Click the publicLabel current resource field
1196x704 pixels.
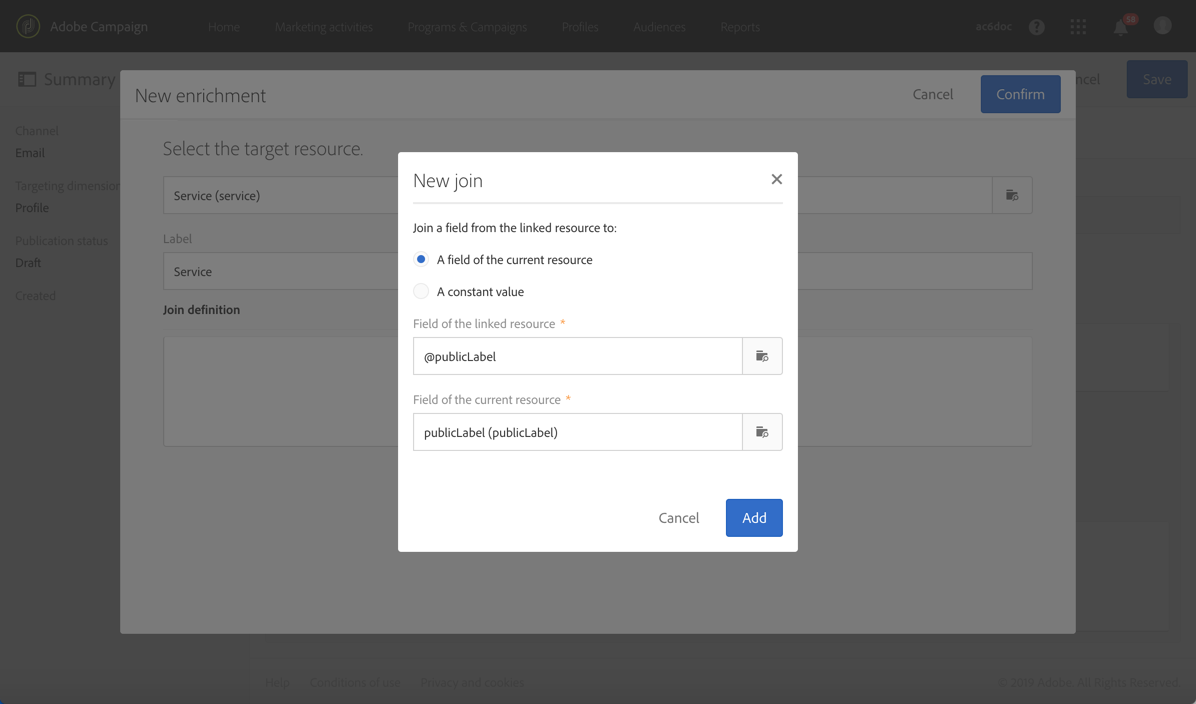tap(577, 432)
